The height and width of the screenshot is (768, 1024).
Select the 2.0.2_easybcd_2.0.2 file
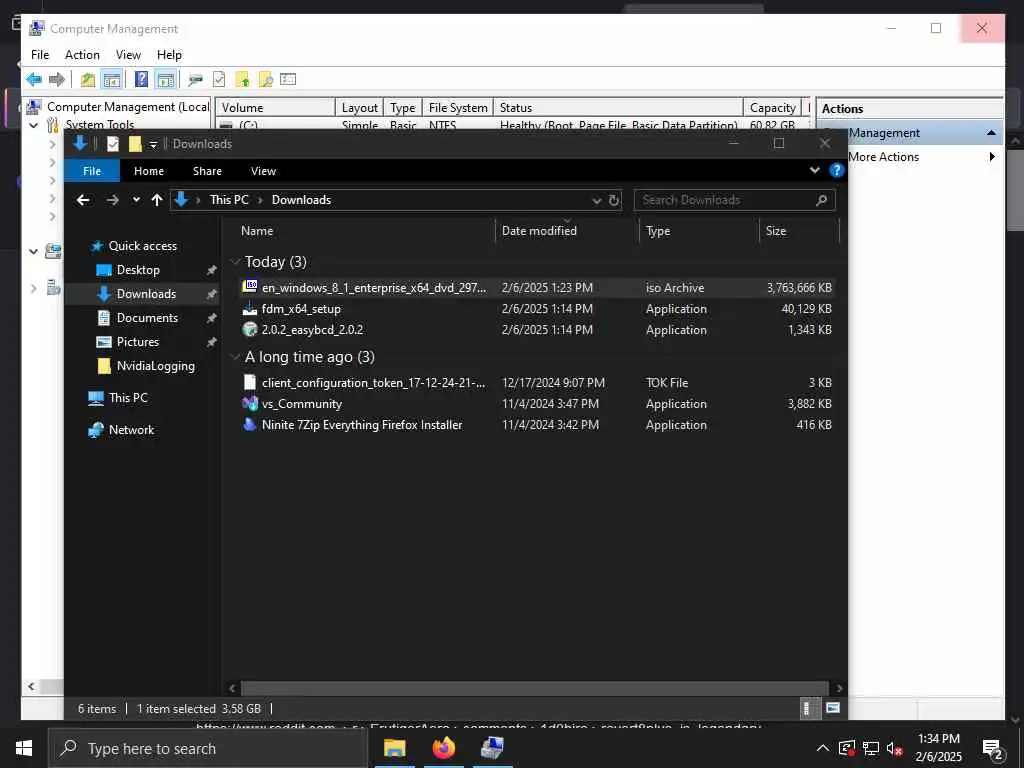(x=537, y=330)
